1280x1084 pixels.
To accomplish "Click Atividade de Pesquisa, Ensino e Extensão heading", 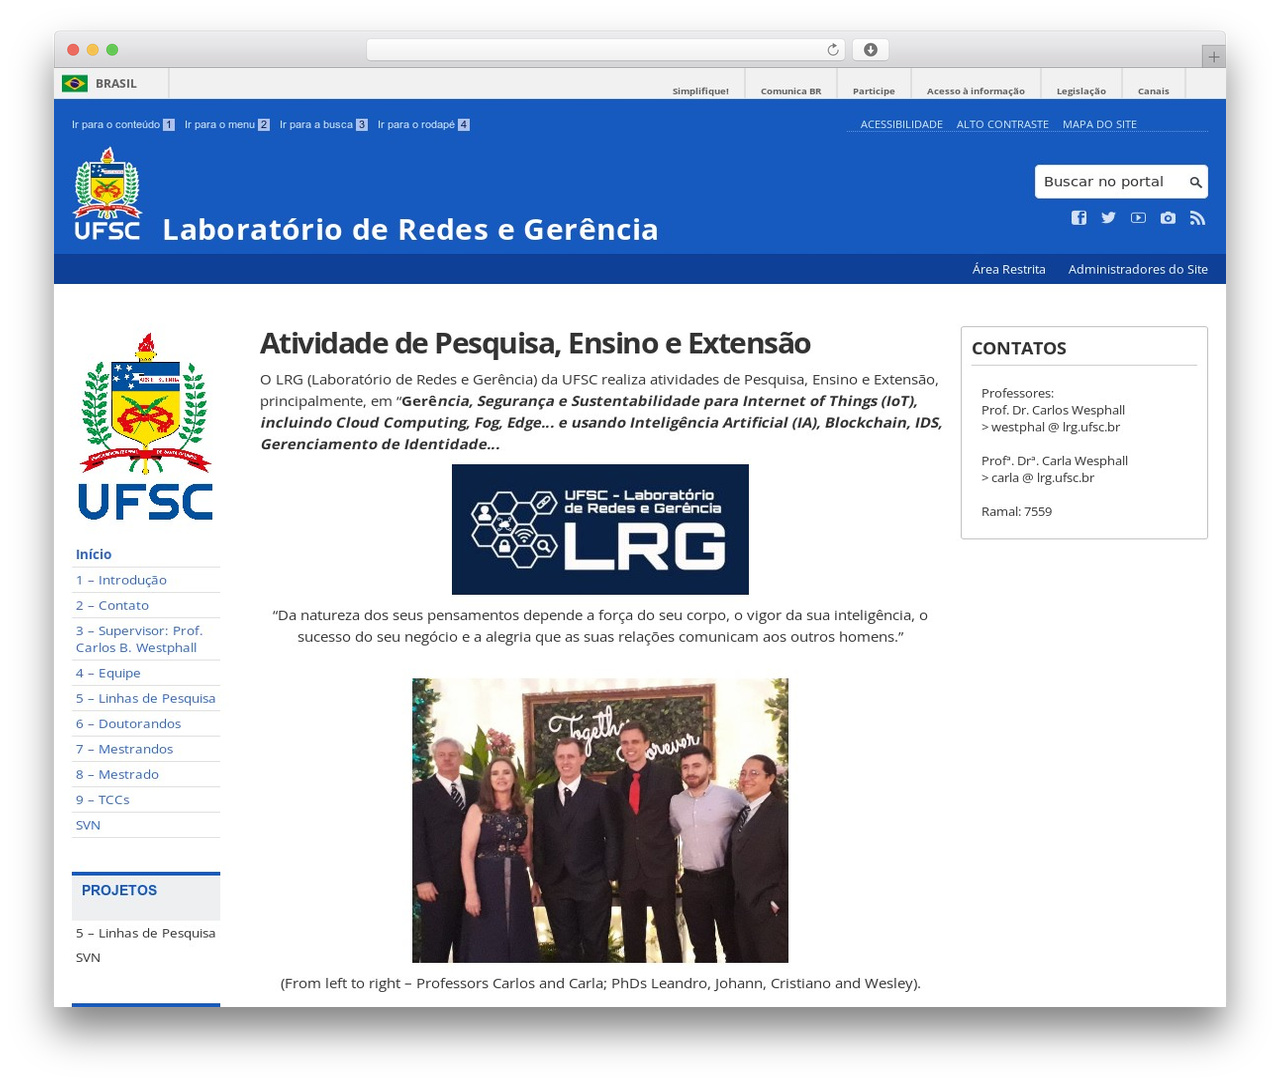I will 535,343.
